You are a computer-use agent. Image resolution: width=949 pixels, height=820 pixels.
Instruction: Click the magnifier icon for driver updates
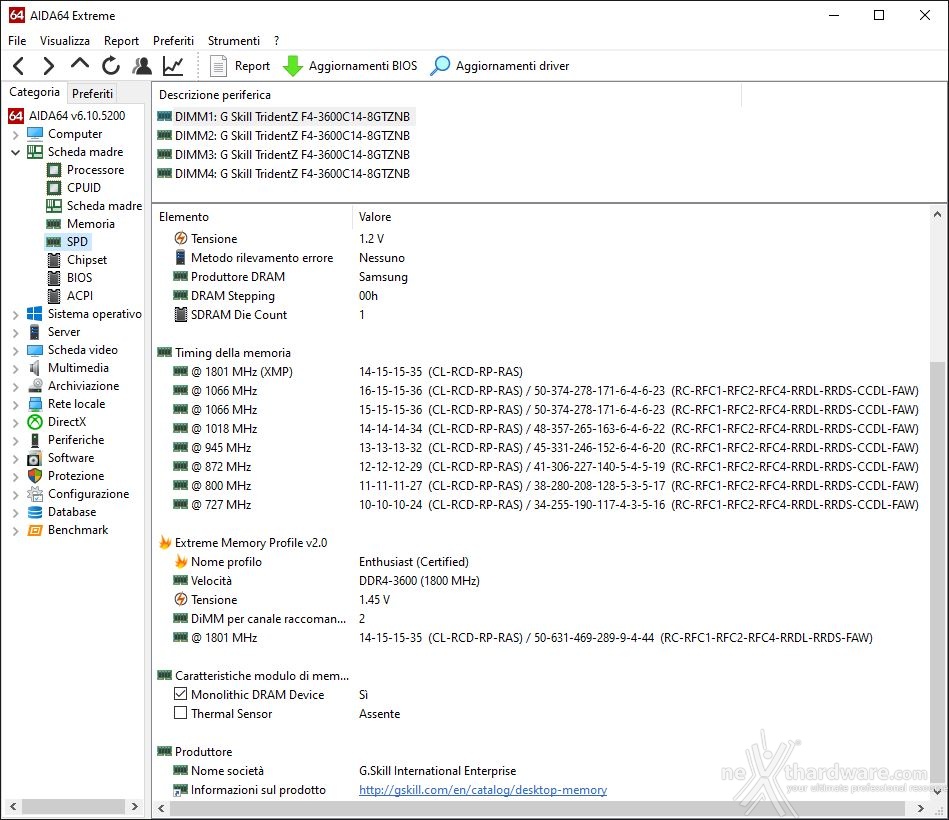pyautogui.click(x=440, y=65)
